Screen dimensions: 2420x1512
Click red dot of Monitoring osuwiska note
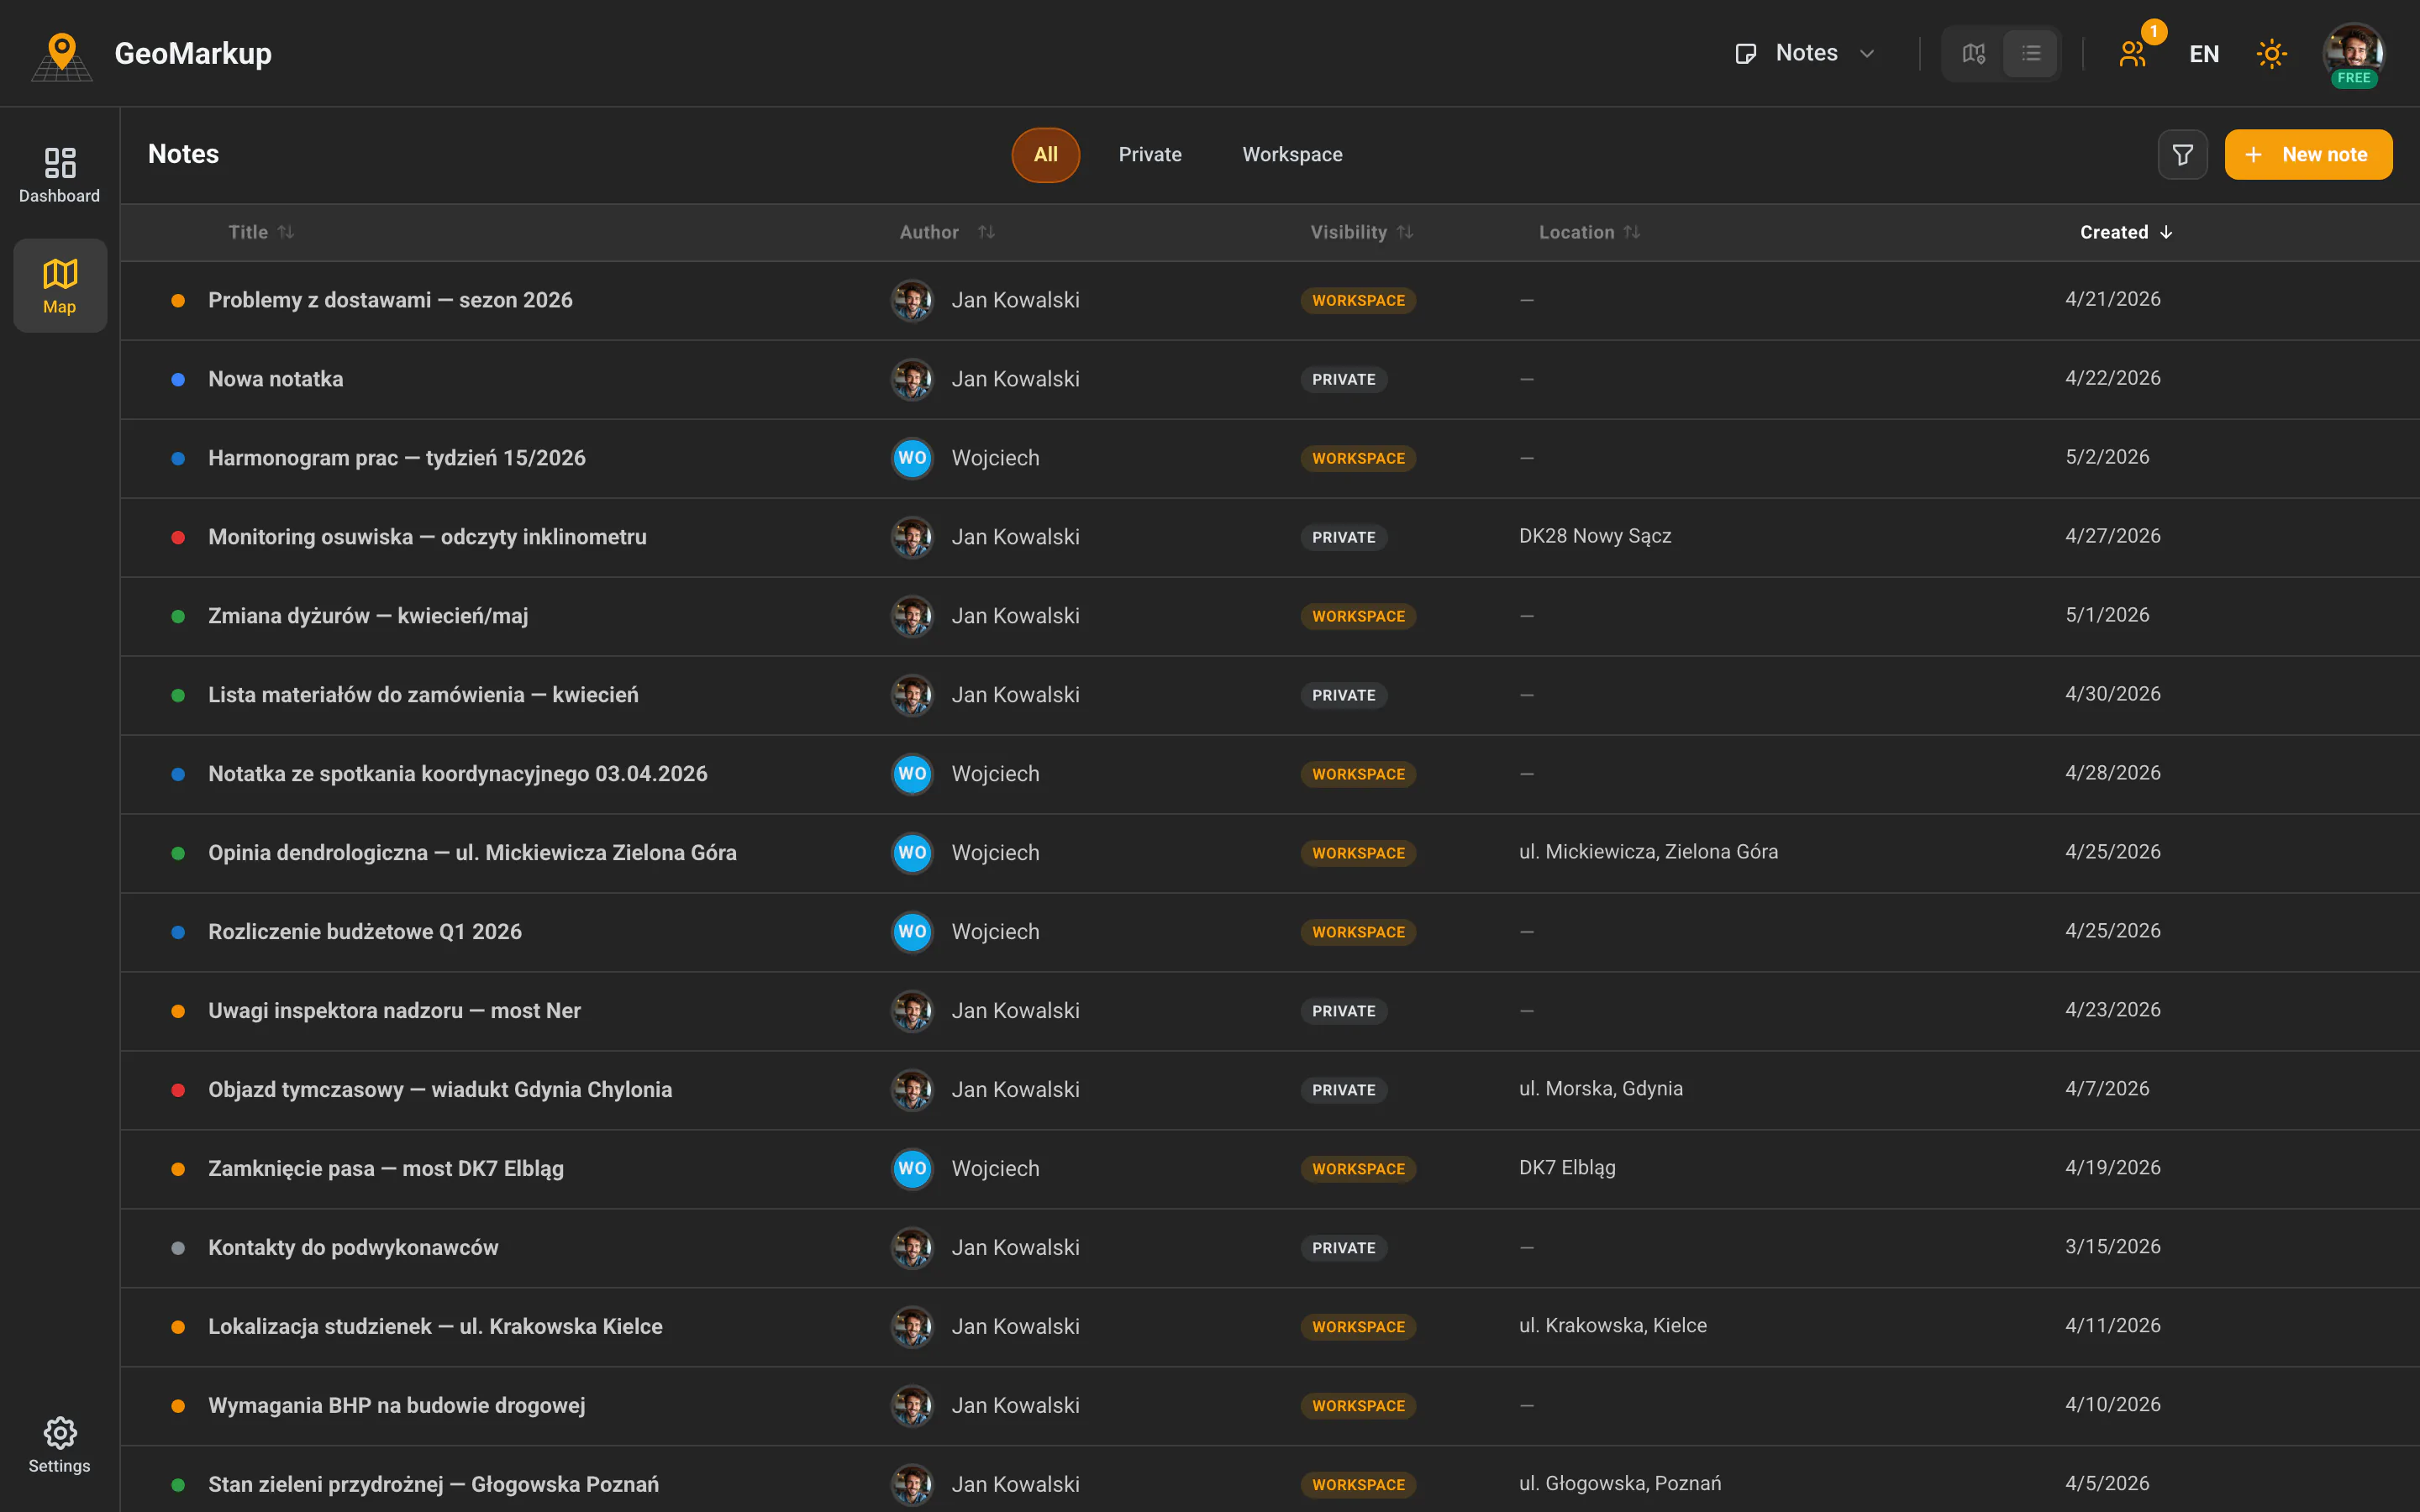178,538
